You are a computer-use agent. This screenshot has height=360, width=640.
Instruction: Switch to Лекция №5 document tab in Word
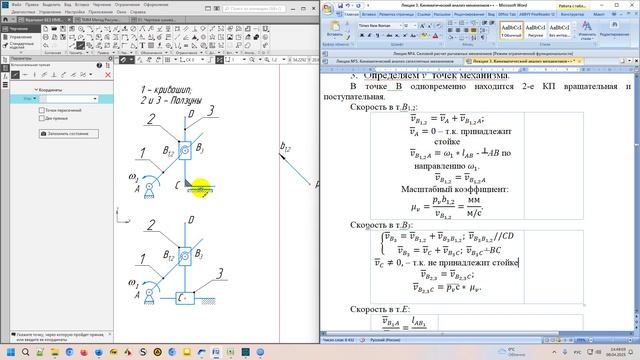point(394,61)
